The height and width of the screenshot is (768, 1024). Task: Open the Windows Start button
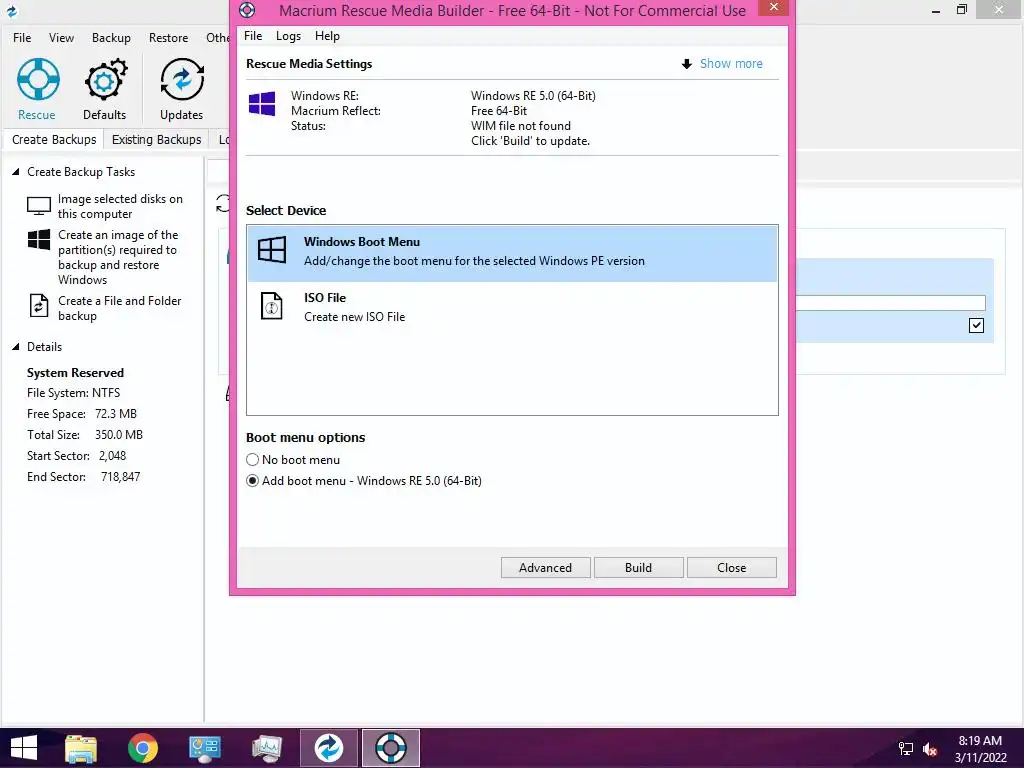pyautogui.click(x=24, y=748)
